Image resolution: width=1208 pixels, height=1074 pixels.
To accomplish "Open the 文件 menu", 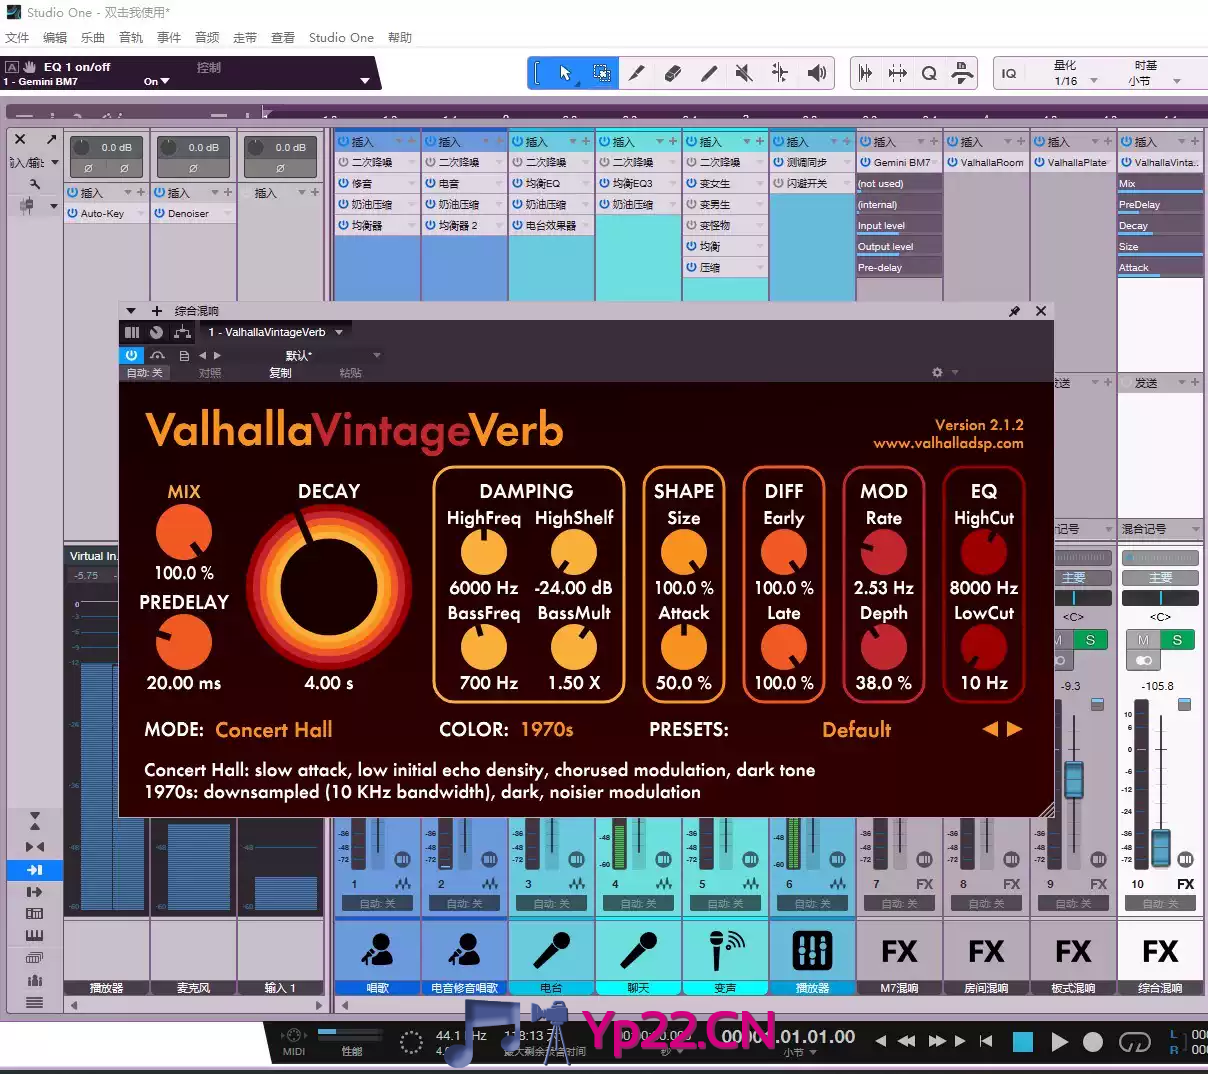I will (17, 37).
